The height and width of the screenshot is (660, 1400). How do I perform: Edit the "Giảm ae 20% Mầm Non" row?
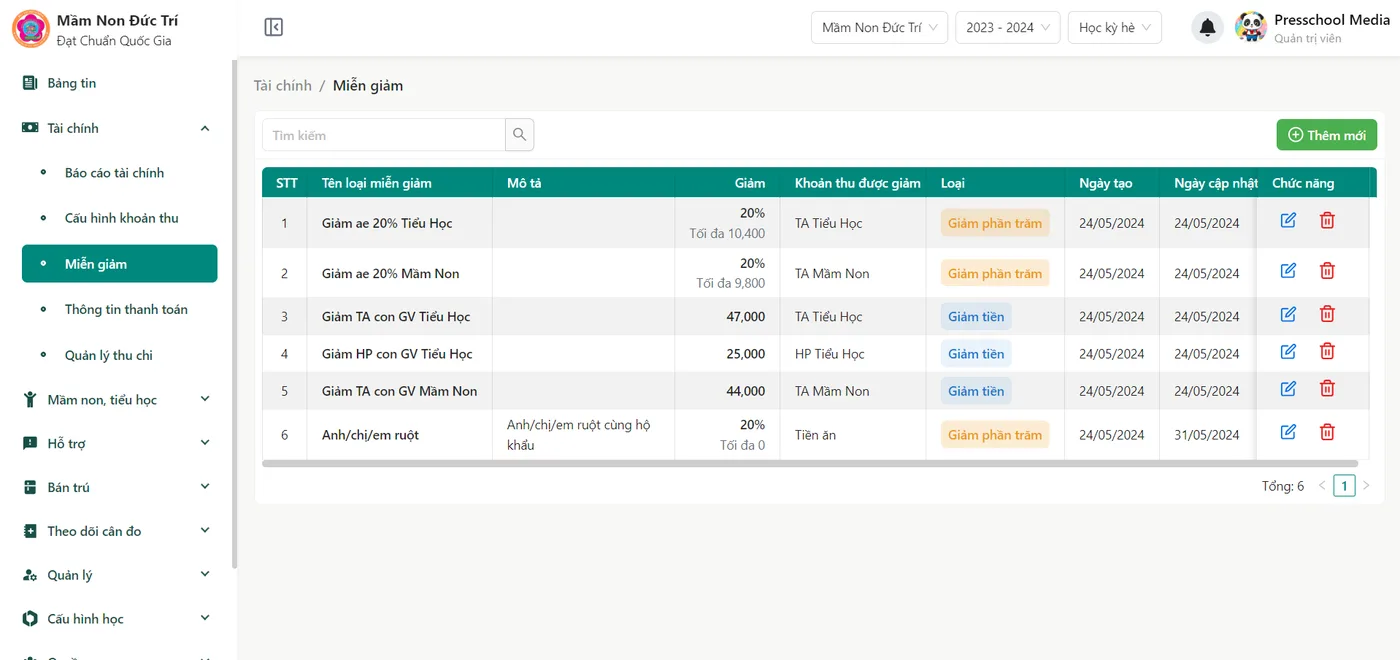(1288, 270)
